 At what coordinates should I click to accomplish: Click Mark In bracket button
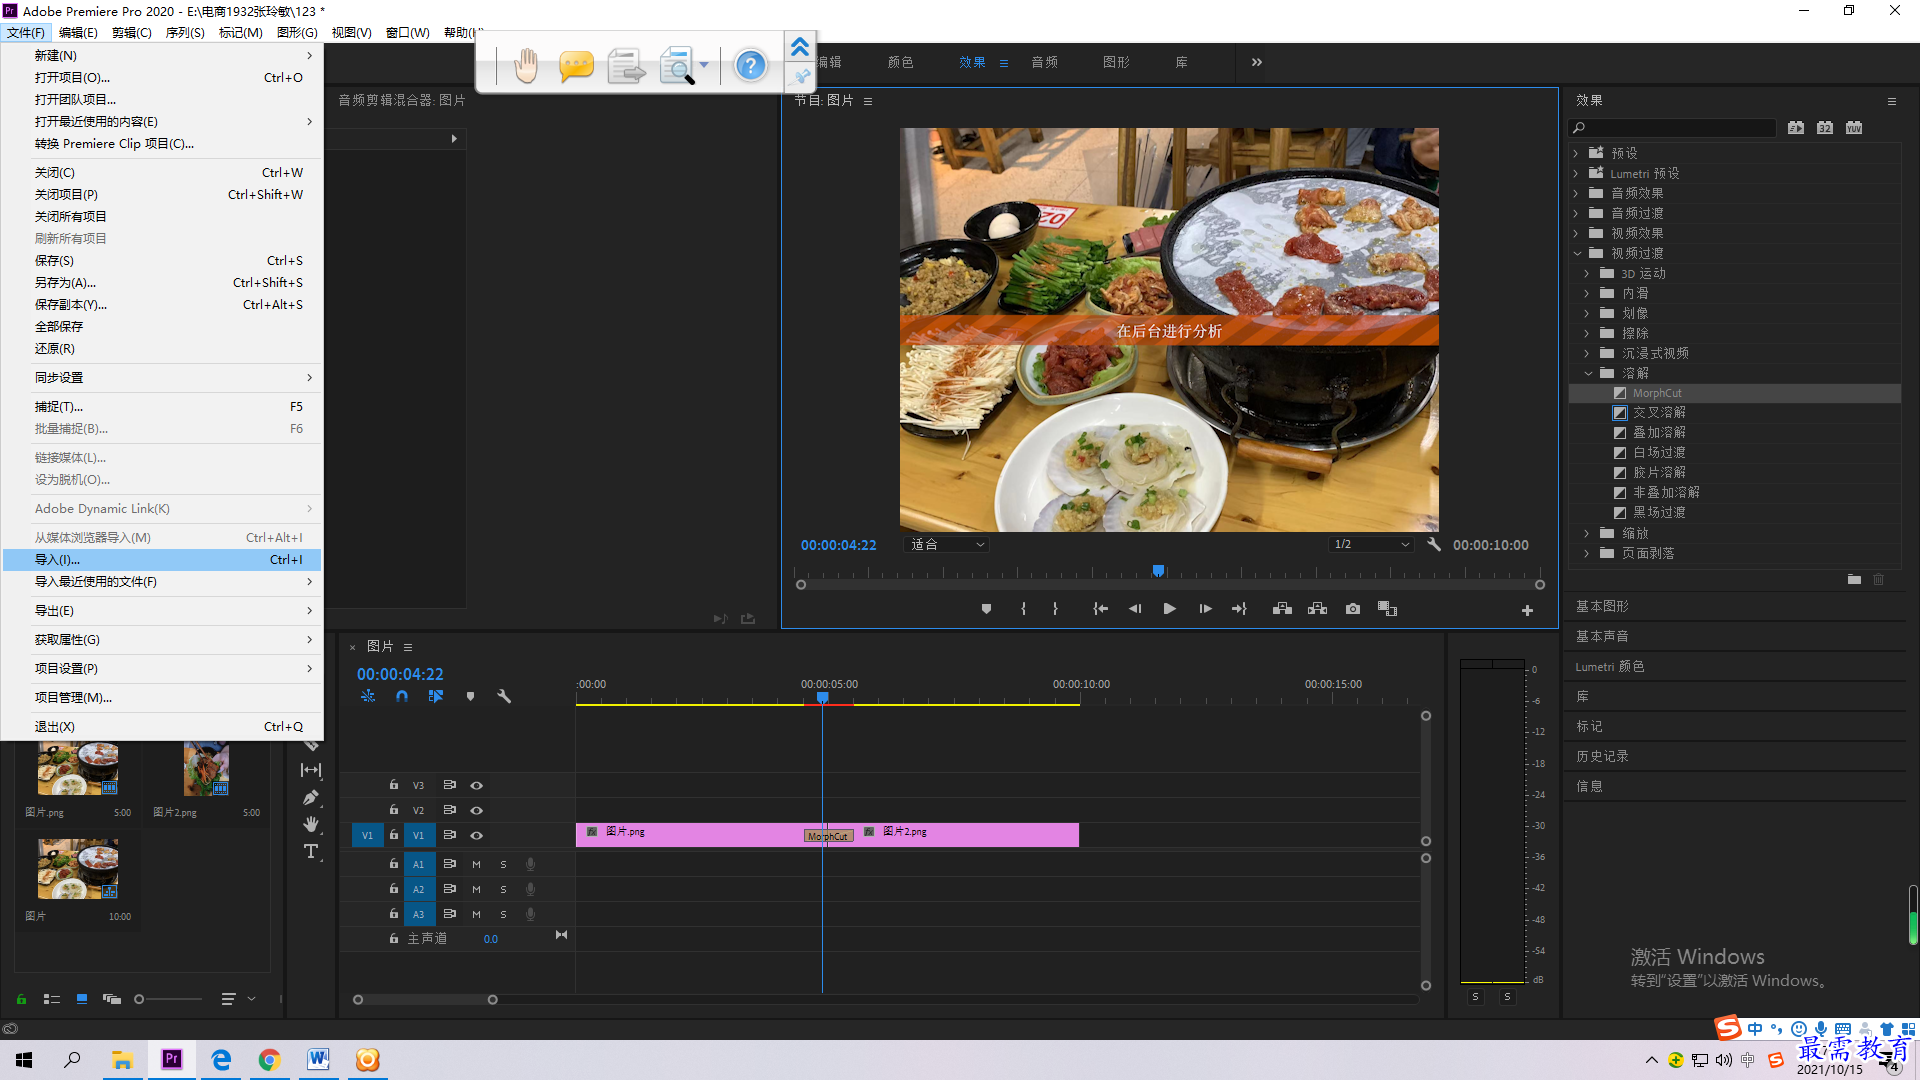pos(1023,609)
